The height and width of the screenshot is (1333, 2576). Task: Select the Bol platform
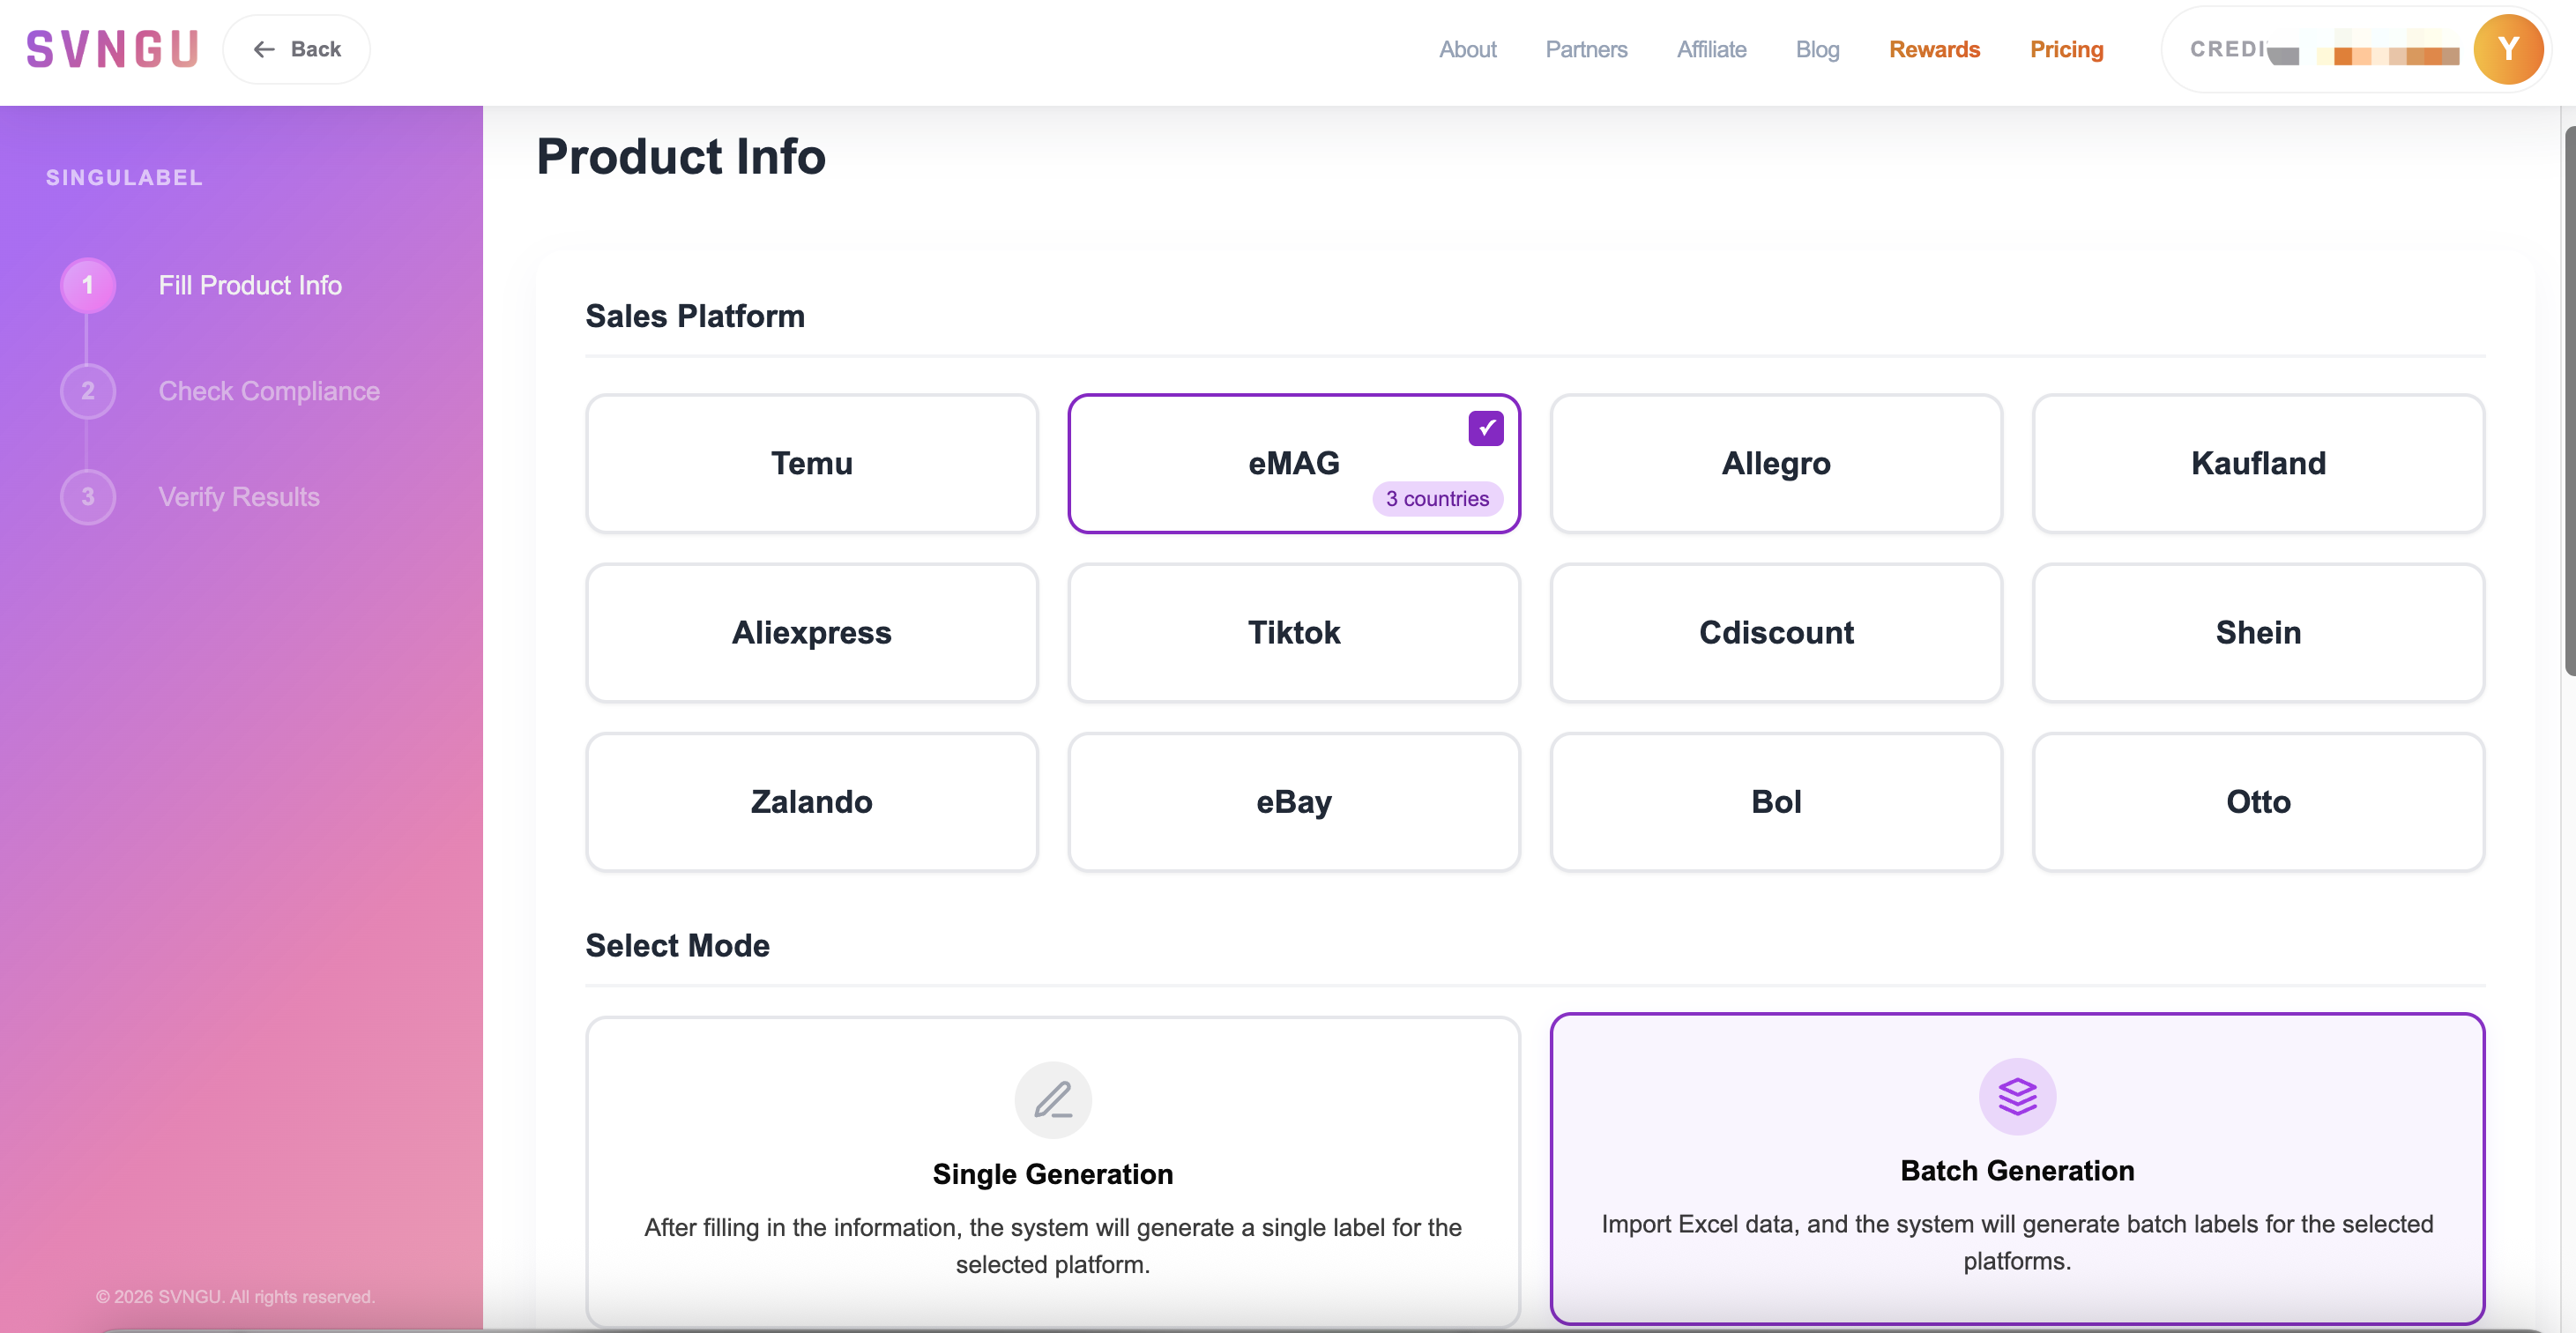(1776, 802)
